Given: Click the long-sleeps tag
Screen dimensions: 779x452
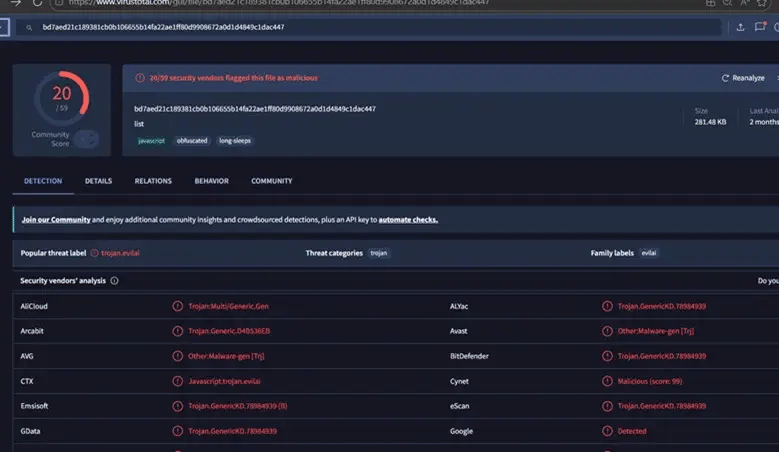Looking at the screenshot, I should point(235,141).
